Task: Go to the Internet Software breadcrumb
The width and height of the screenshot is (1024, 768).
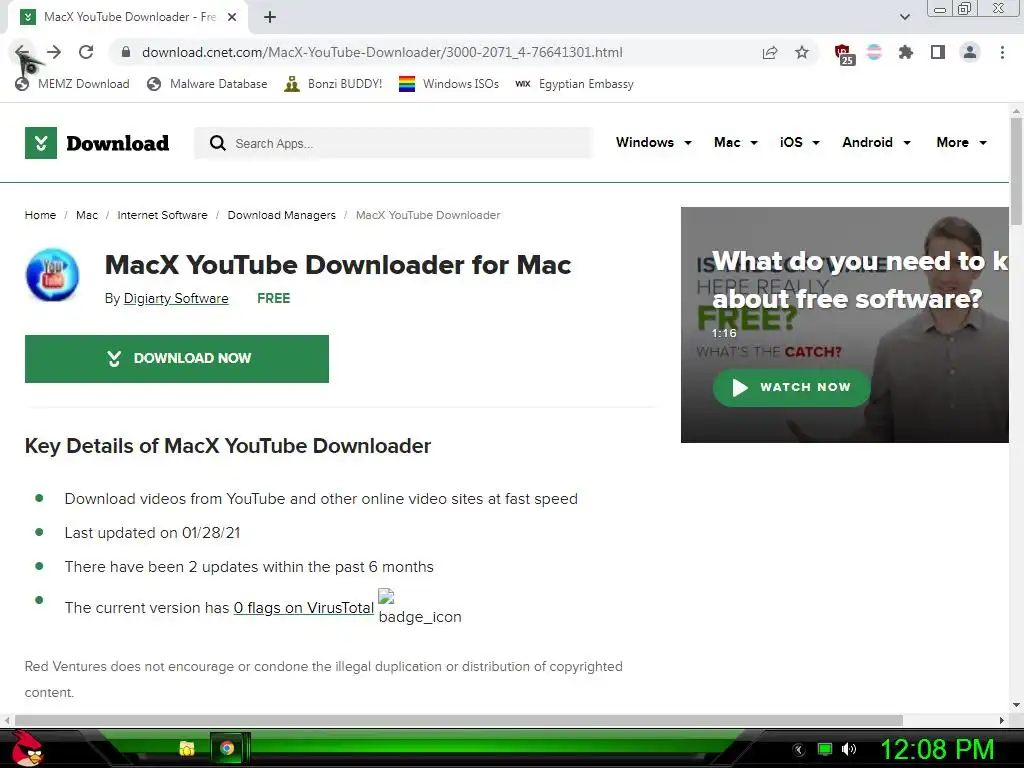Action: [x=162, y=215]
